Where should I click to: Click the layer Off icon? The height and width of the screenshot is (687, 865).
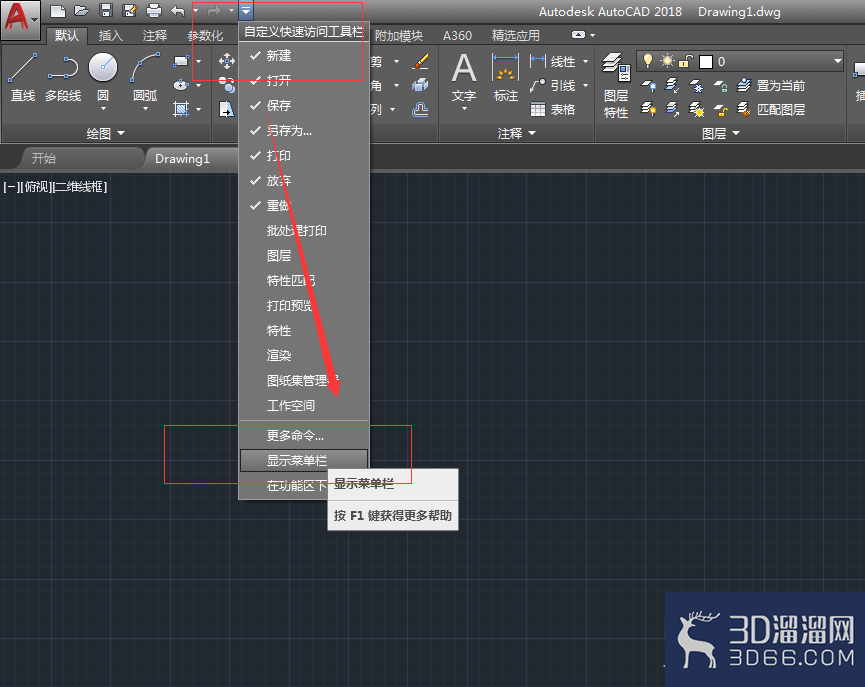point(649,86)
